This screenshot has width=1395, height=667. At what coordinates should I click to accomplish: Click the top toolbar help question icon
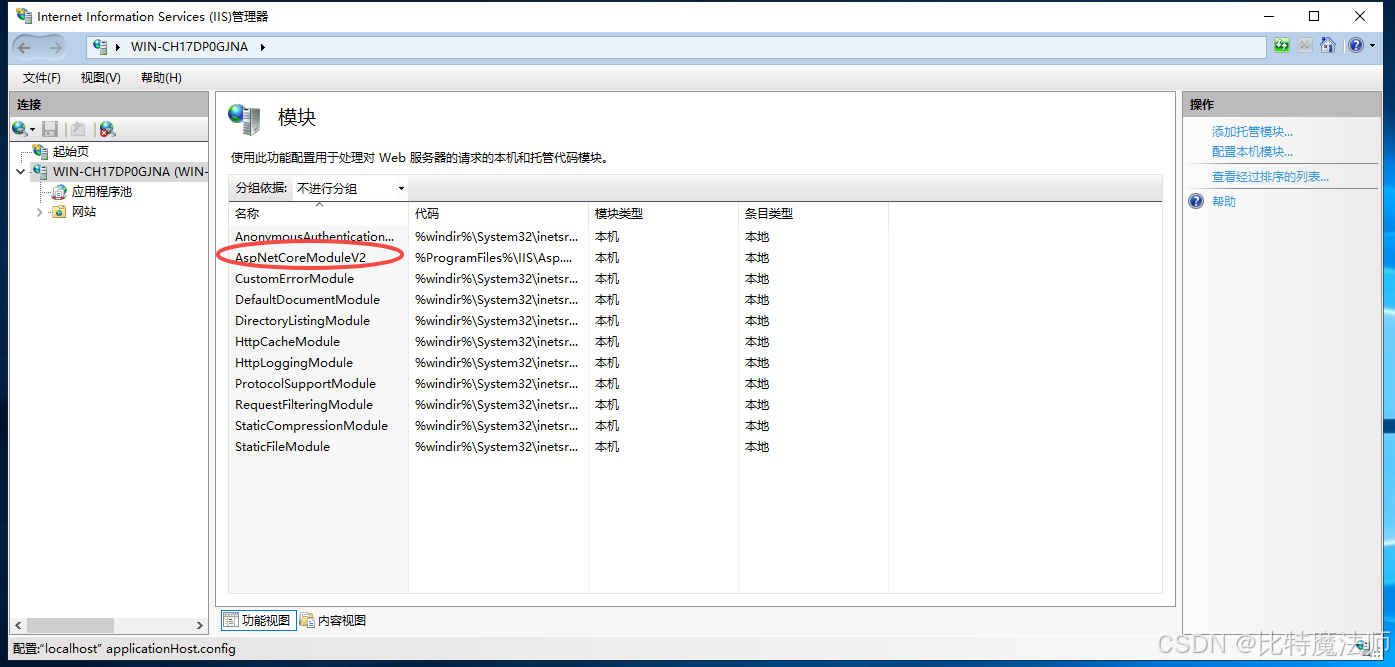pyautogui.click(x=1354, y=46)
